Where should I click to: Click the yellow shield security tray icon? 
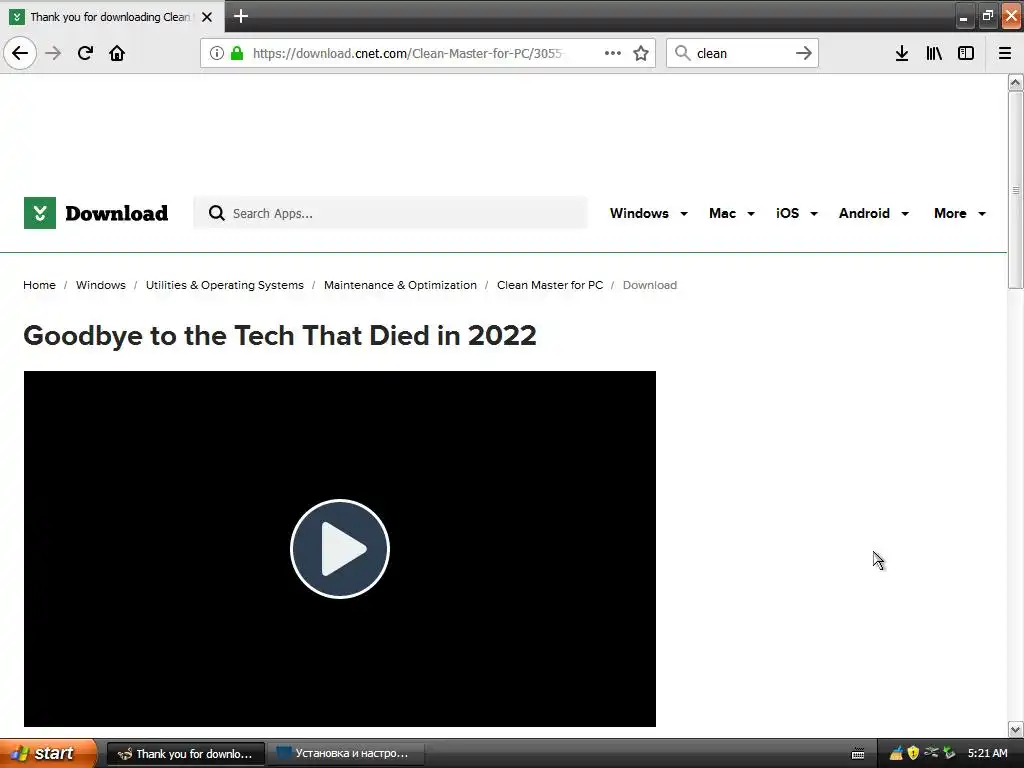coord(913,753)
